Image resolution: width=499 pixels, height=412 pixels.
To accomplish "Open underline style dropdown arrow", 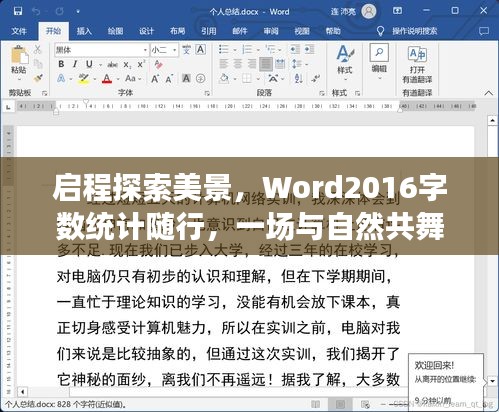I will tap(100, 64).
